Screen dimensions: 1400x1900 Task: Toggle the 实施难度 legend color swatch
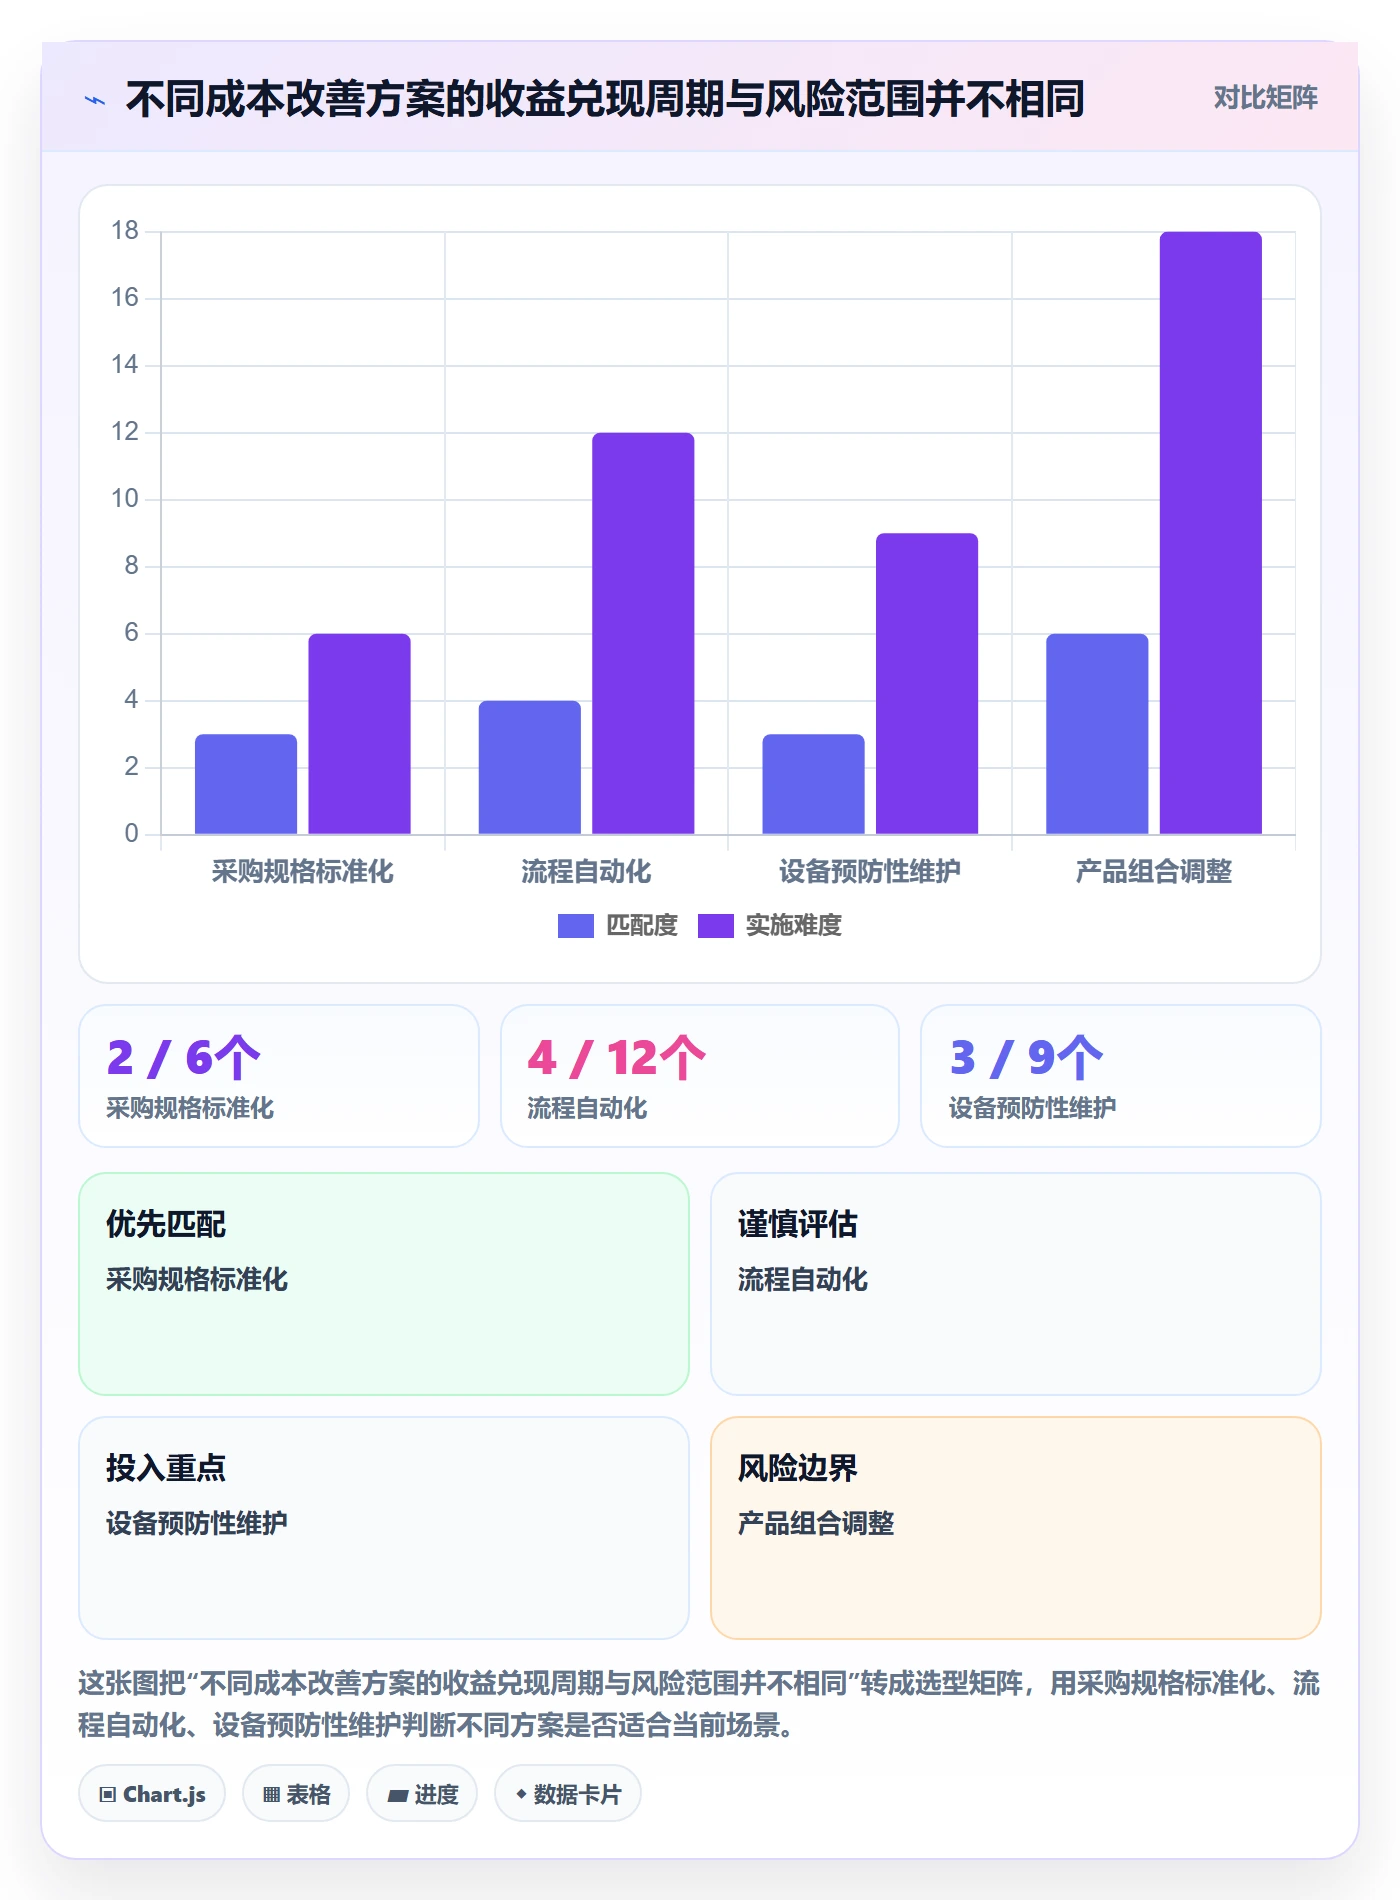716,926
